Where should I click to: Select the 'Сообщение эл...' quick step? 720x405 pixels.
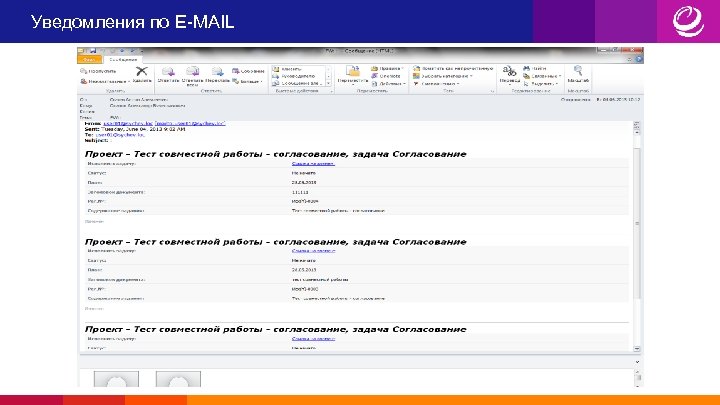(297, 84)
